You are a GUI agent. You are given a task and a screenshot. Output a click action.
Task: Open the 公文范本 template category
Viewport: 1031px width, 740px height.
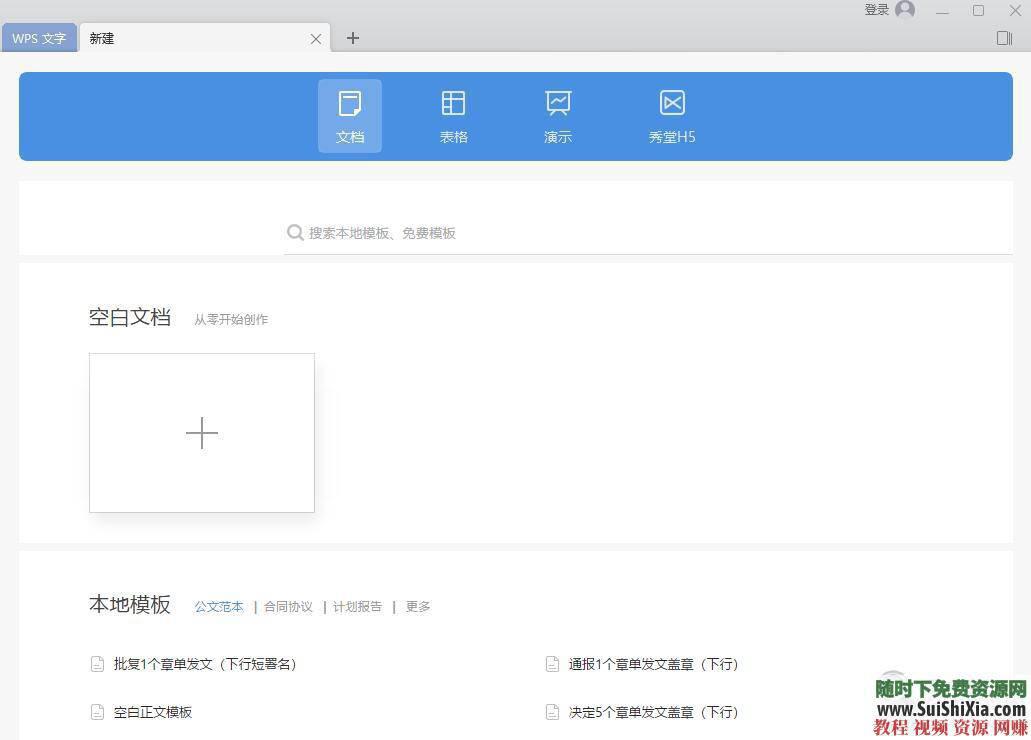coord(218,606)
